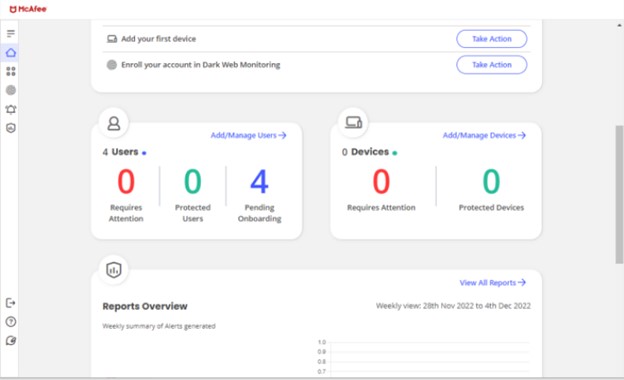Click the Protected Devices count 0
The image size is (624, 380).
491,181
